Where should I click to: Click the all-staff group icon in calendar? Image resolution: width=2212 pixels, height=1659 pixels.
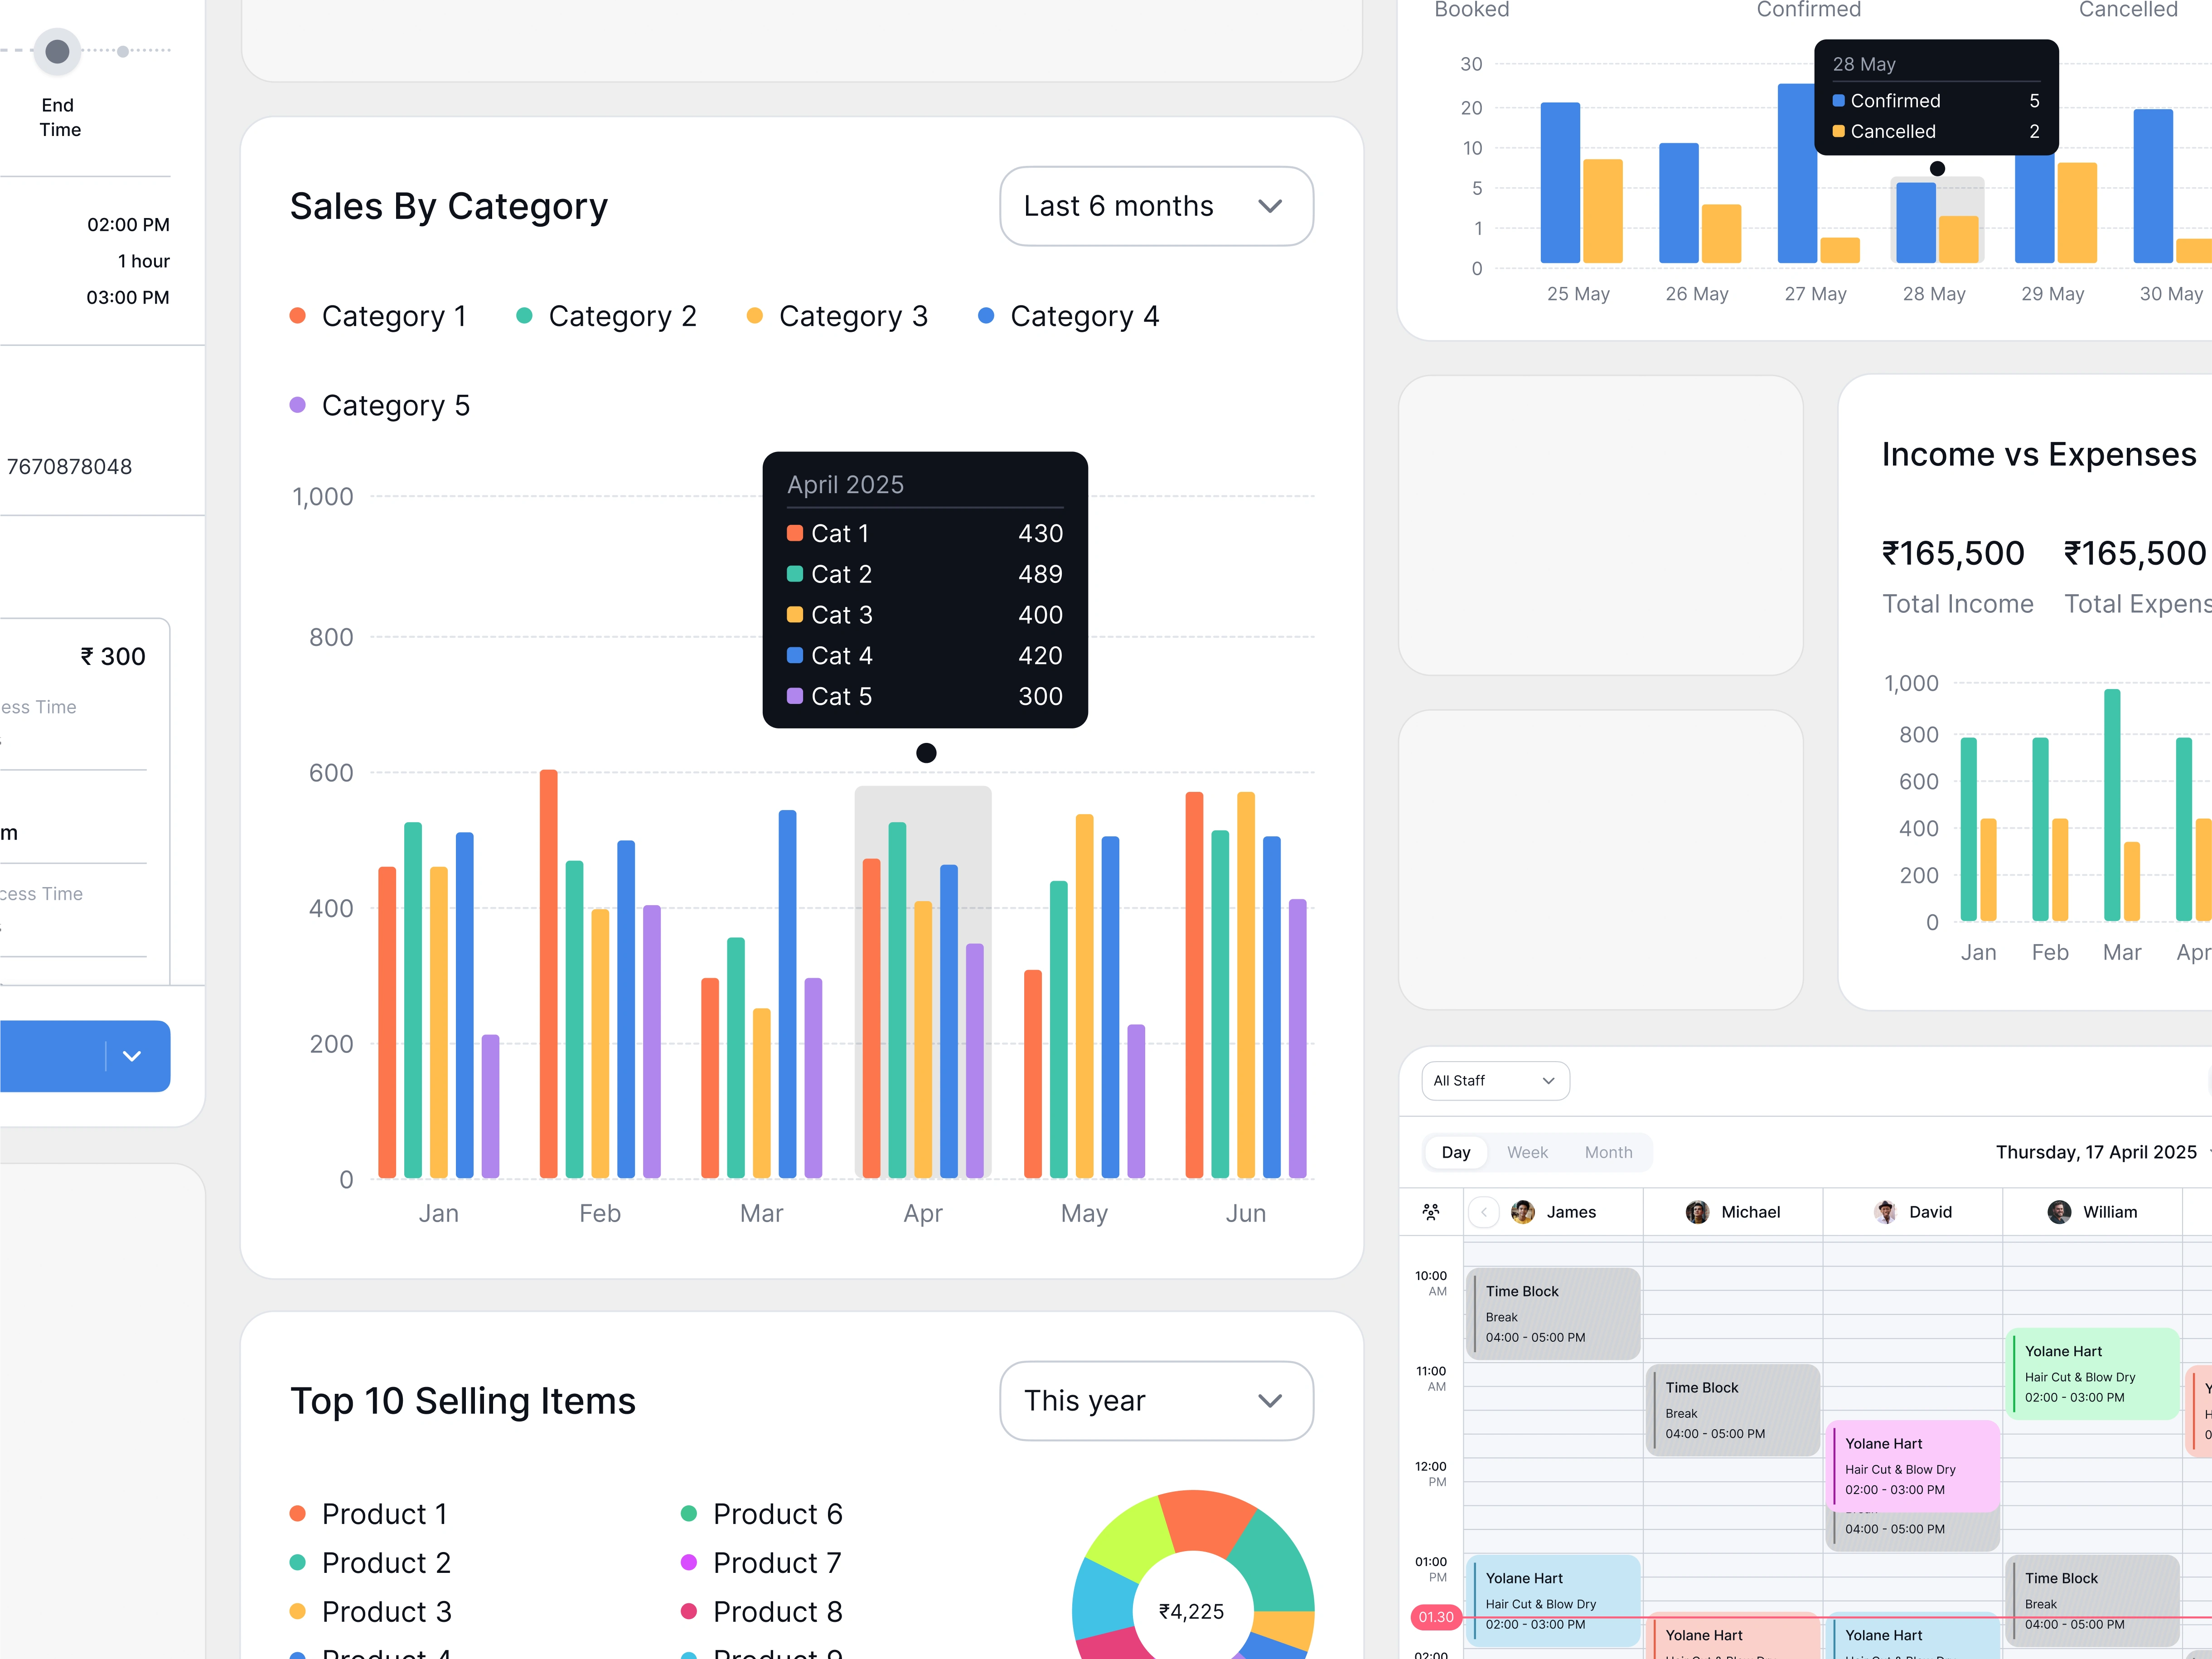pyautogui.click(x=1431, y=1212)
